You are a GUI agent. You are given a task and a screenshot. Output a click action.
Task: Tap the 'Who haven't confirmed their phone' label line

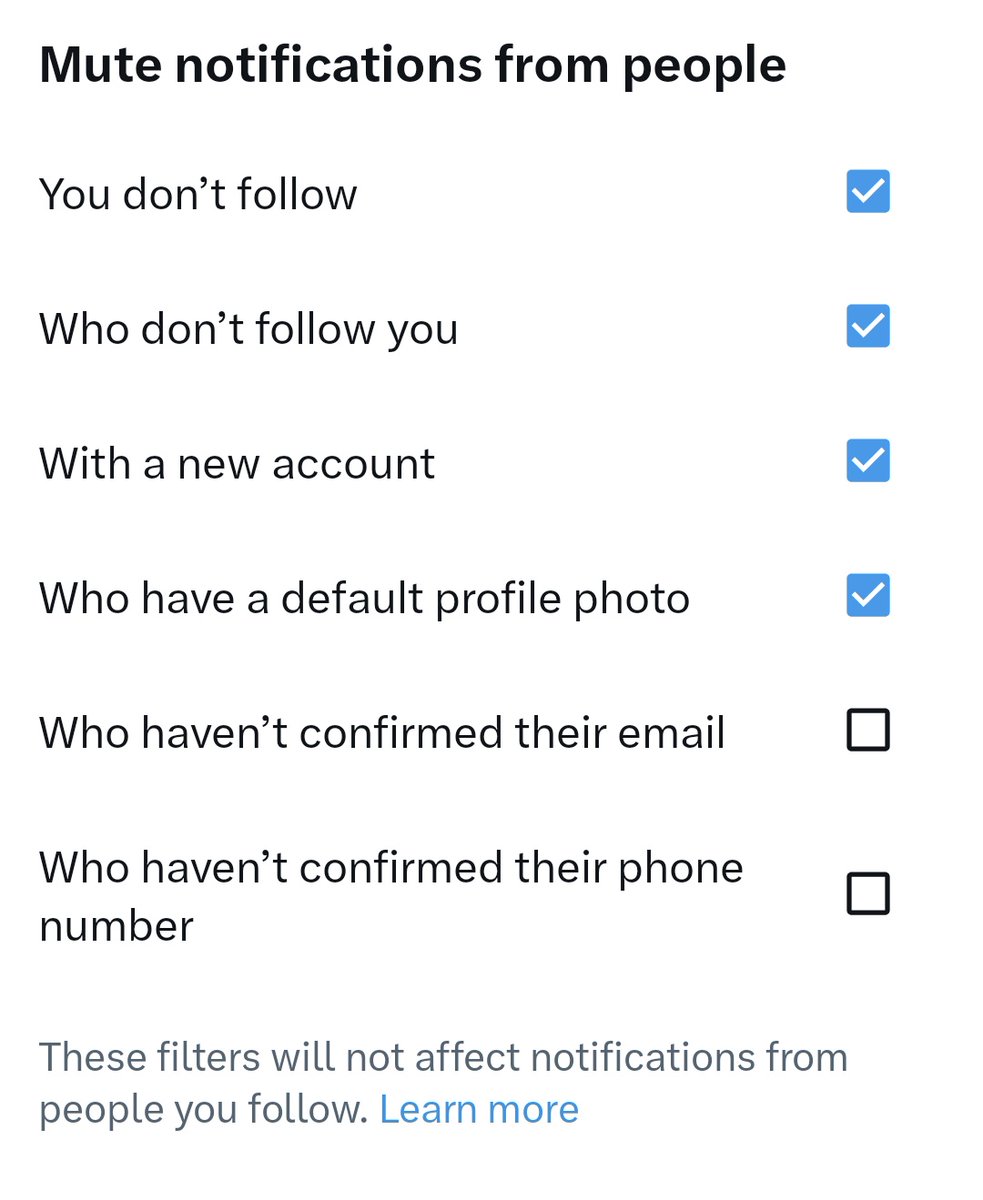tap(391, 867)
